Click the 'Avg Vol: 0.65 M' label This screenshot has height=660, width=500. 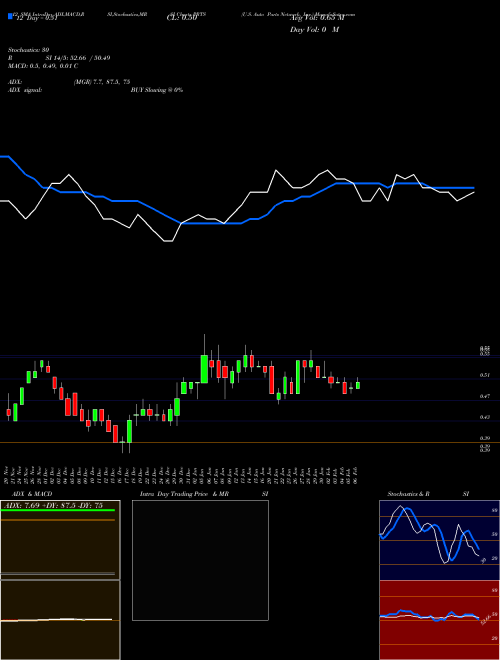(x=316, y=18)
